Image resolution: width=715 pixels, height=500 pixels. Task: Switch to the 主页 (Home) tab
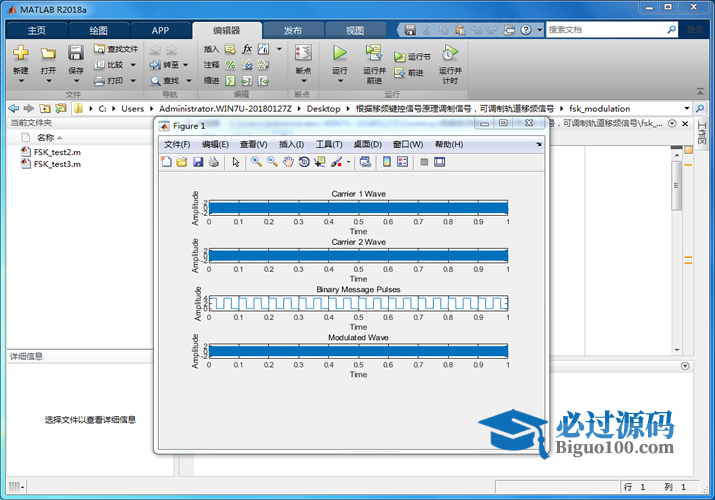36,31
